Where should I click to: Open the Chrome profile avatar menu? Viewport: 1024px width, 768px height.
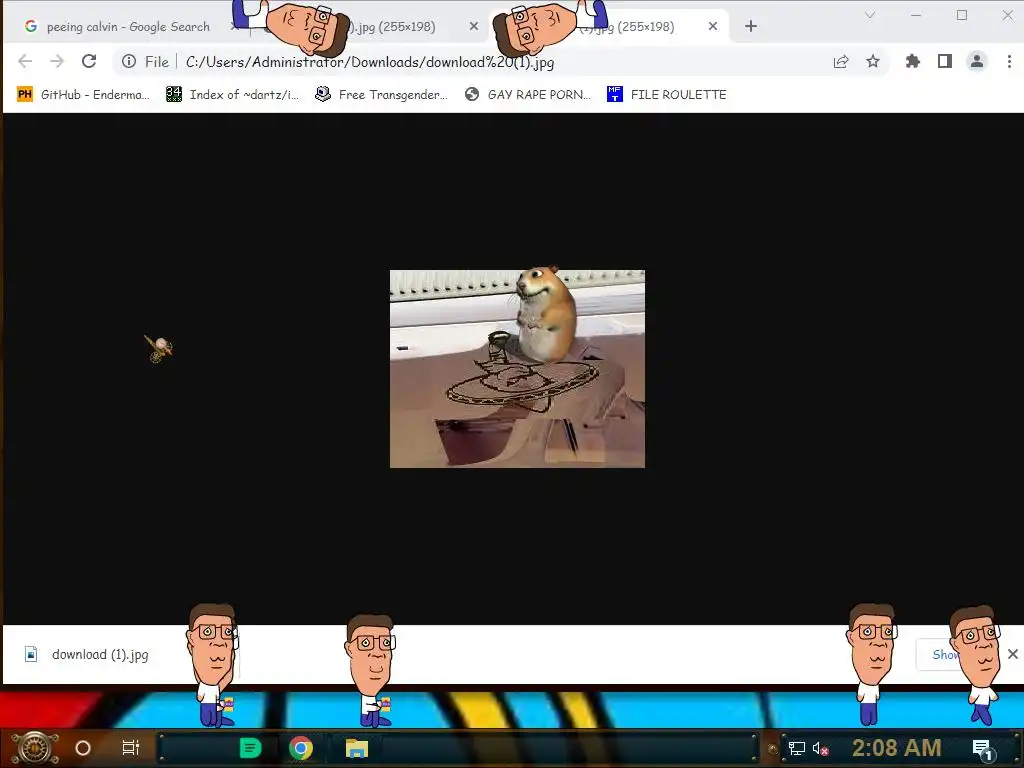(976, 61)
